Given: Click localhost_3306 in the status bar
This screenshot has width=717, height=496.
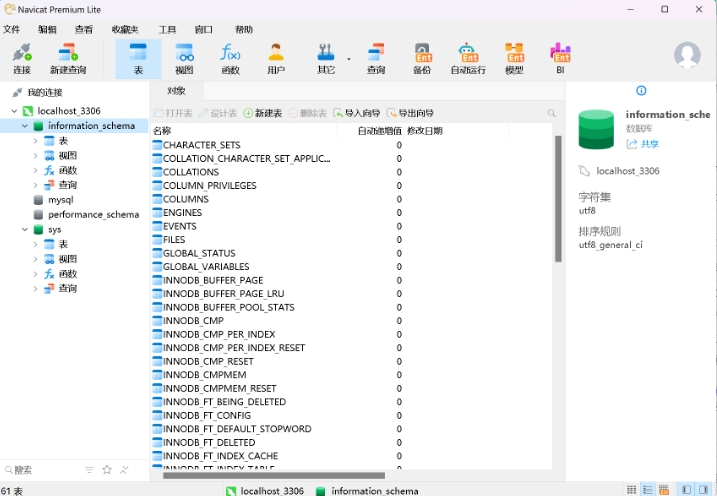Looking at the screenshot, I should pos(265,491).
